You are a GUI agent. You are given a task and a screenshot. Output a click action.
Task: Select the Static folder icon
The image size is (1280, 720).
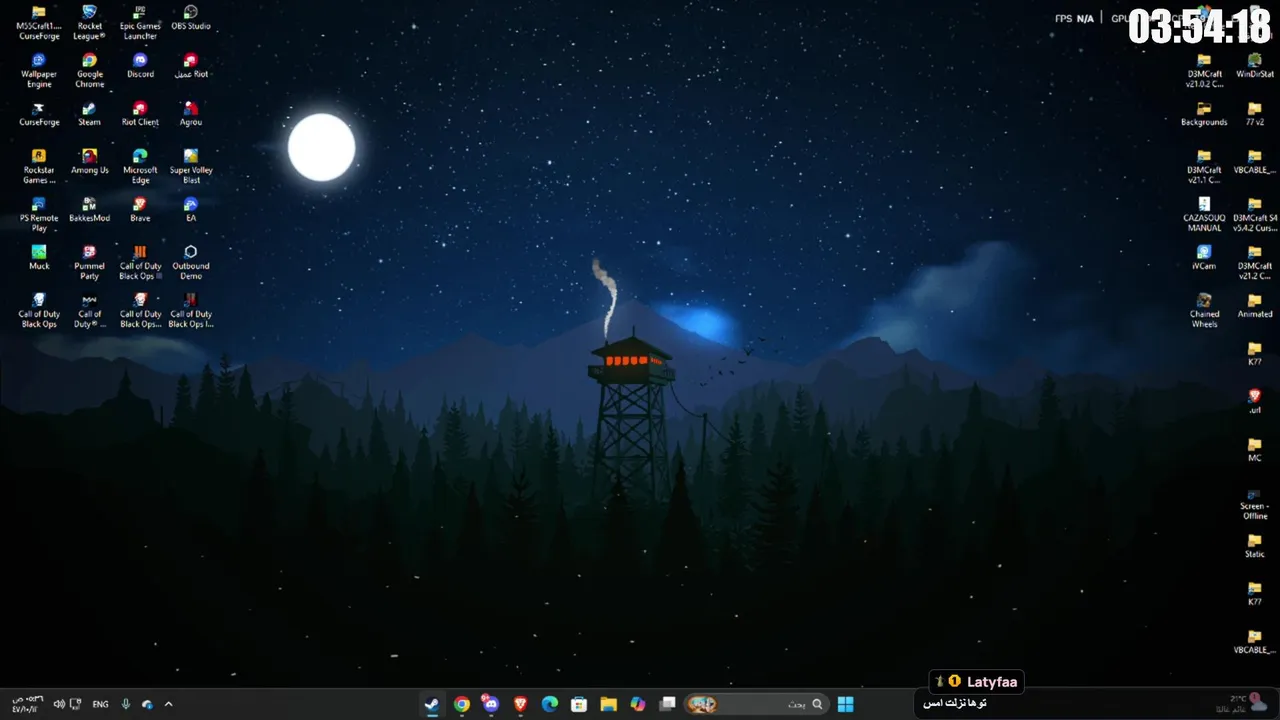point(1254,547)
